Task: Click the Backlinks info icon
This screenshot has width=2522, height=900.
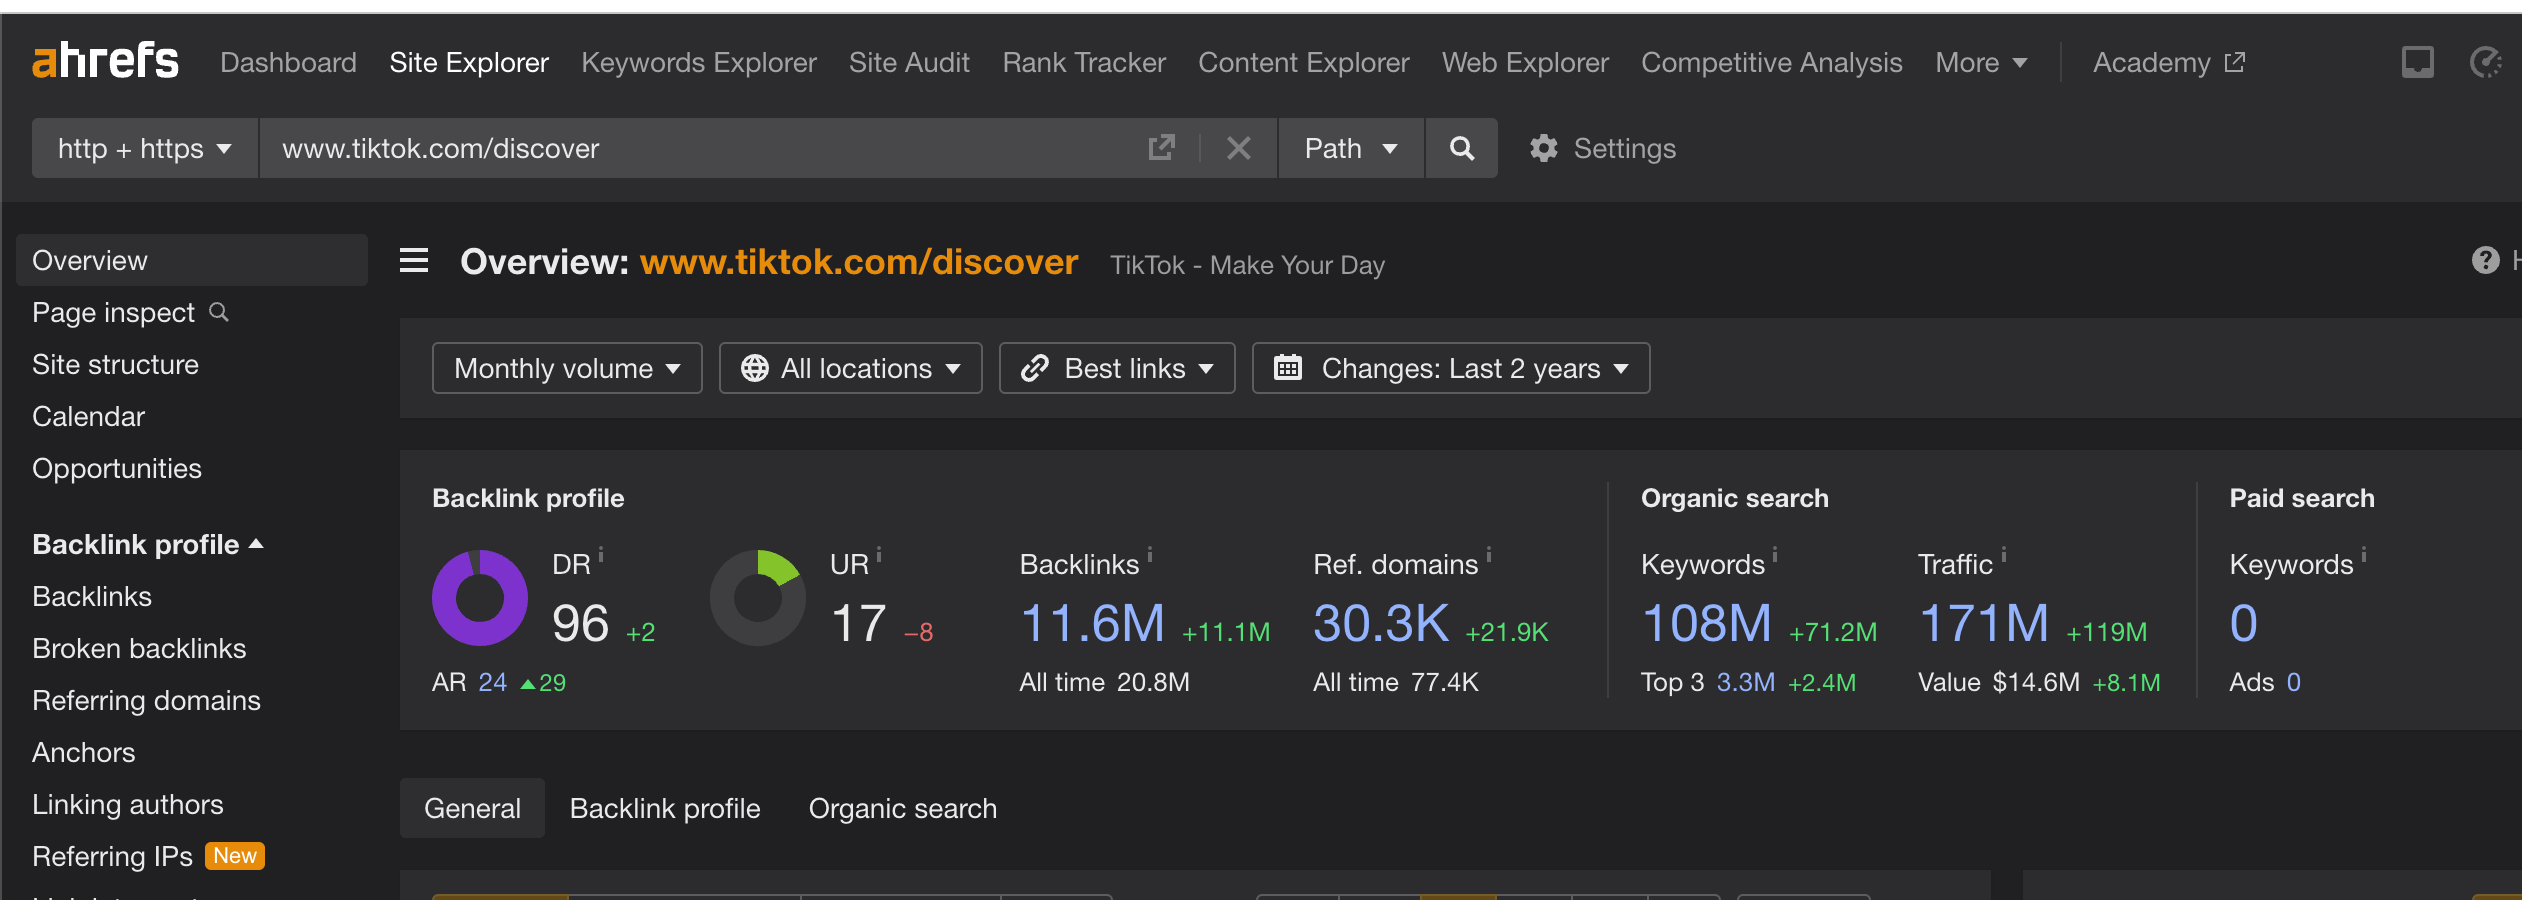Action: (x=1150, y=553)
